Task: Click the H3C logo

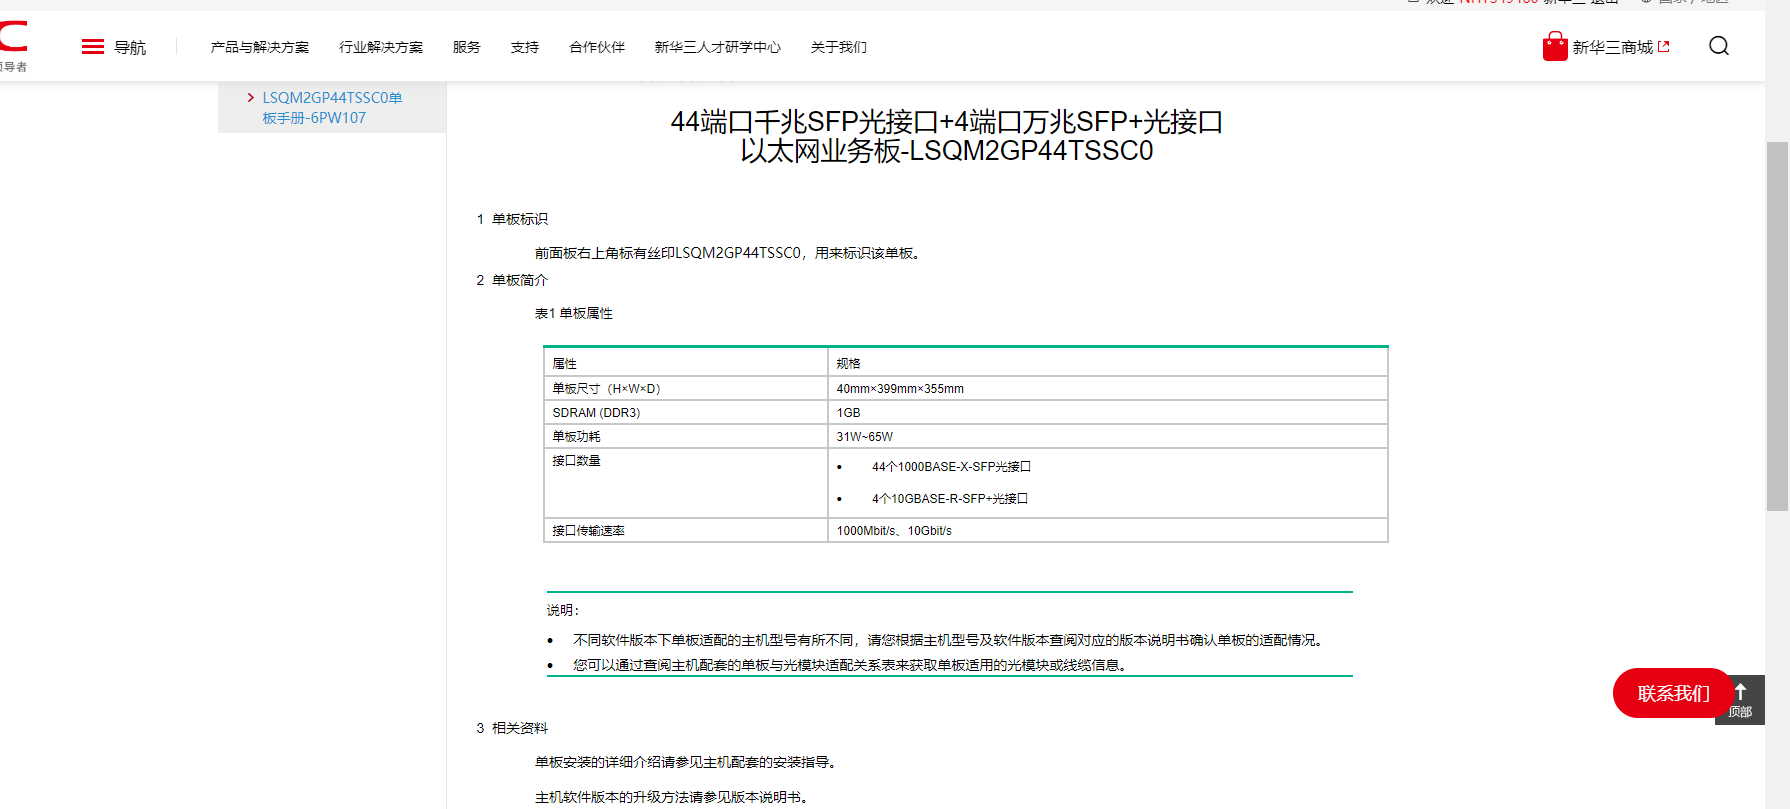Action: pyautogui.click(x=13, y=46)
